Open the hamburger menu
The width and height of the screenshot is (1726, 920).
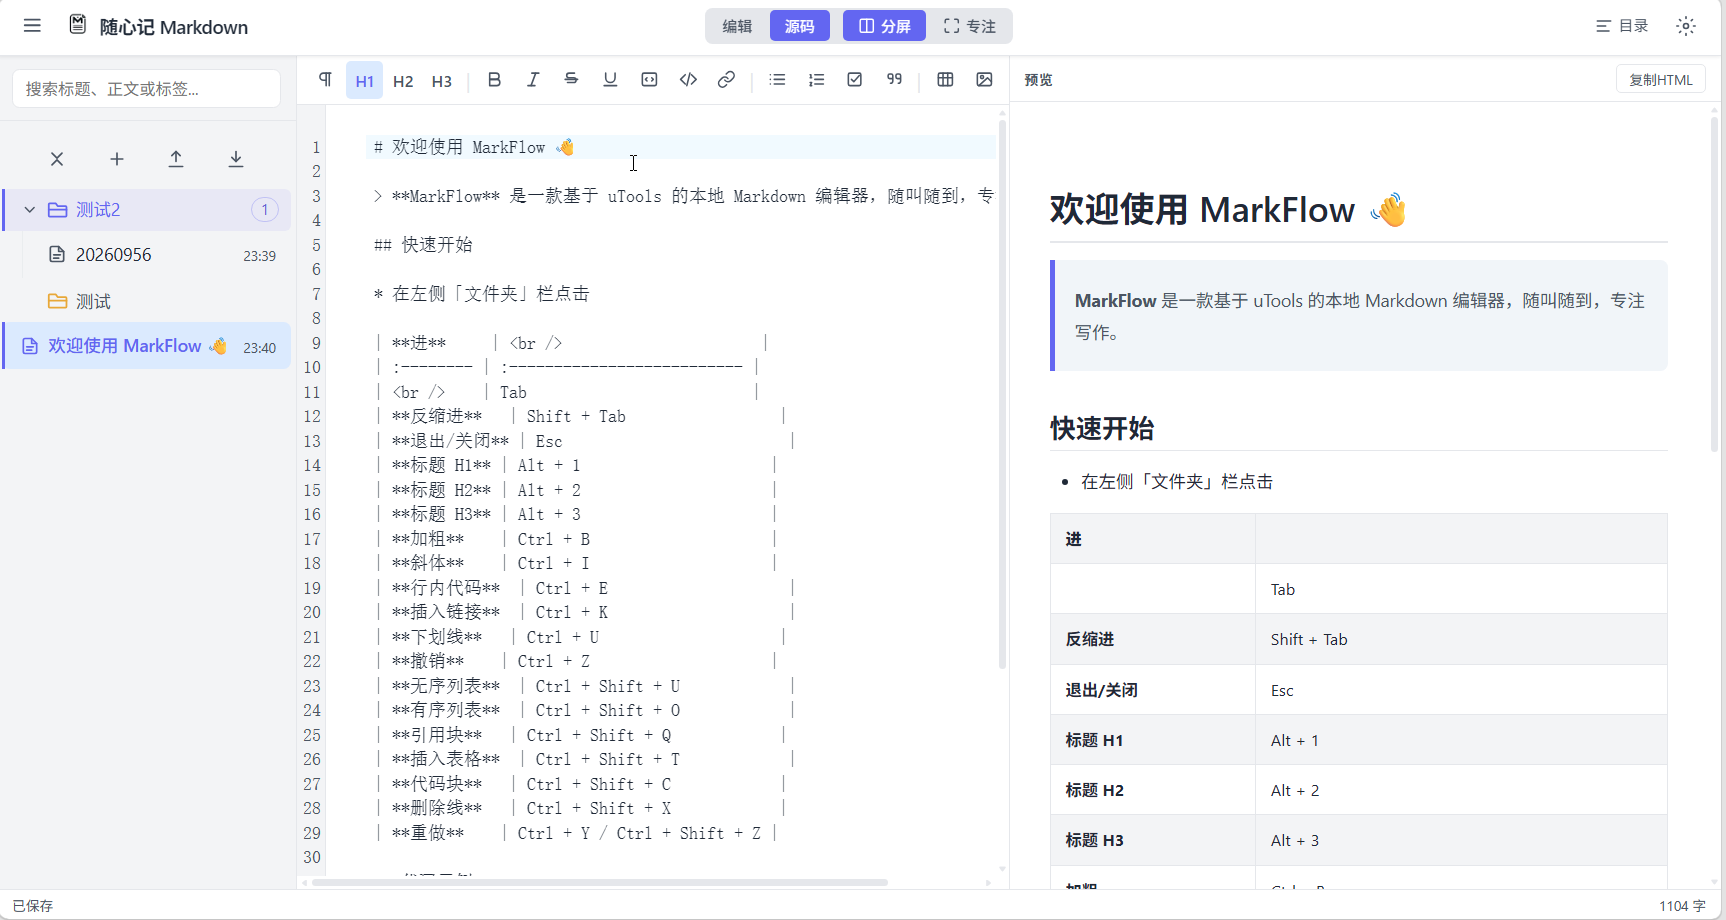point(32,26)
